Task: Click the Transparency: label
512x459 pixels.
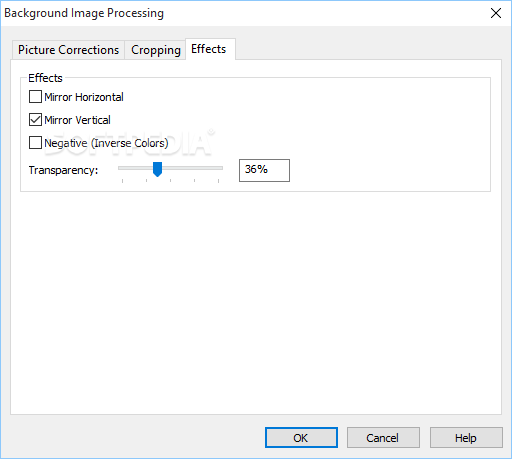Action: click(x=63, y=170)
